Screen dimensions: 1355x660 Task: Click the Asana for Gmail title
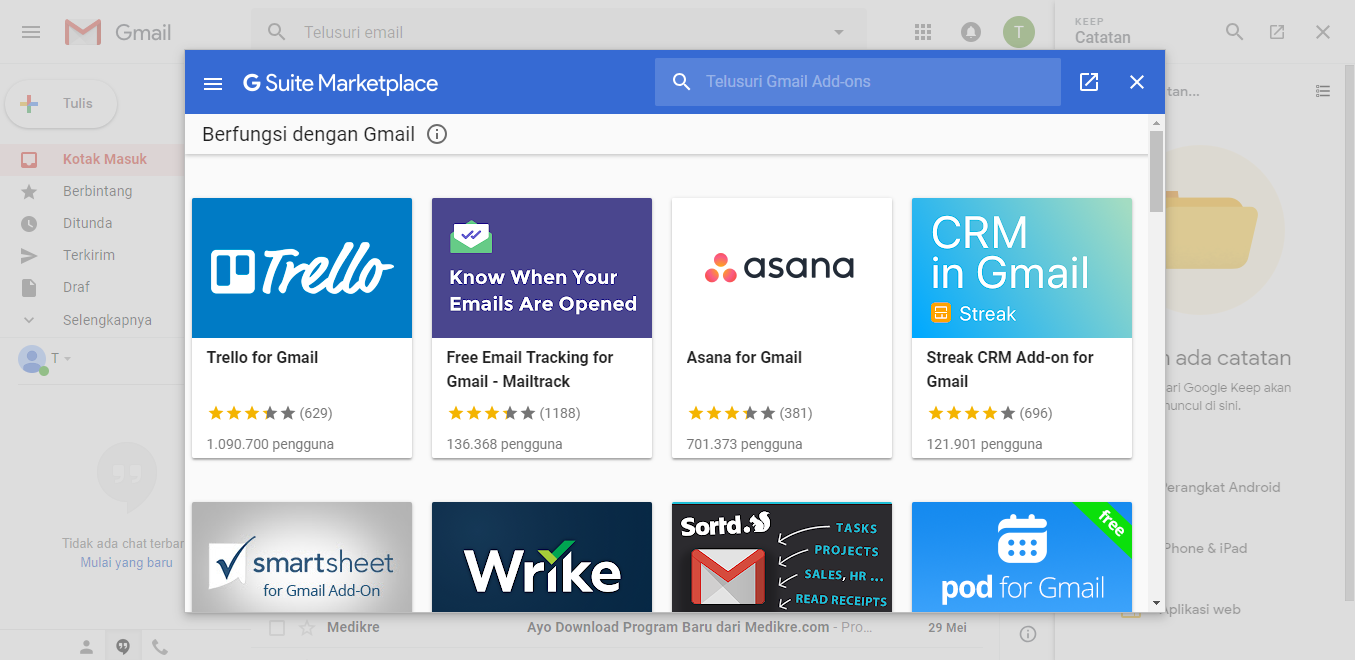tap(744, 357)
